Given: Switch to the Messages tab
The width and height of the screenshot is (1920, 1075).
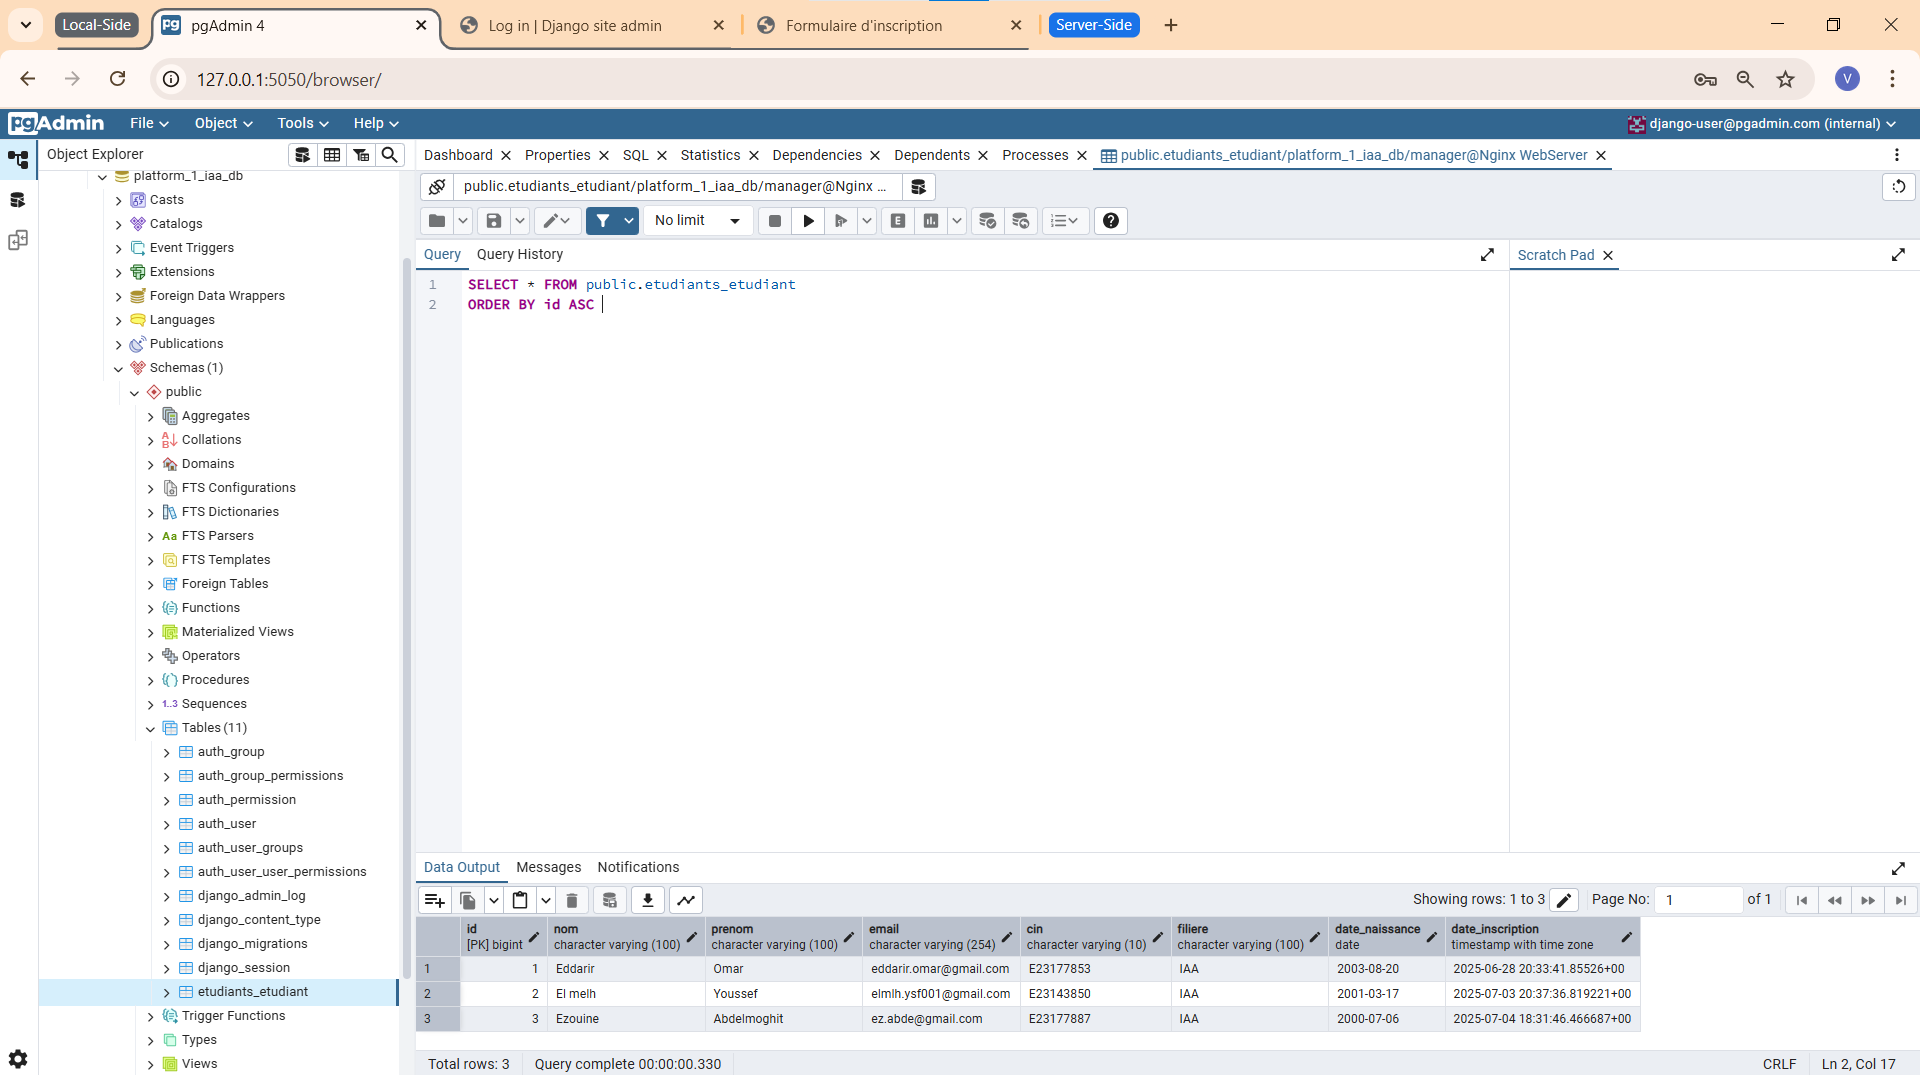Looking at the screenshot, I should (548, 867).
